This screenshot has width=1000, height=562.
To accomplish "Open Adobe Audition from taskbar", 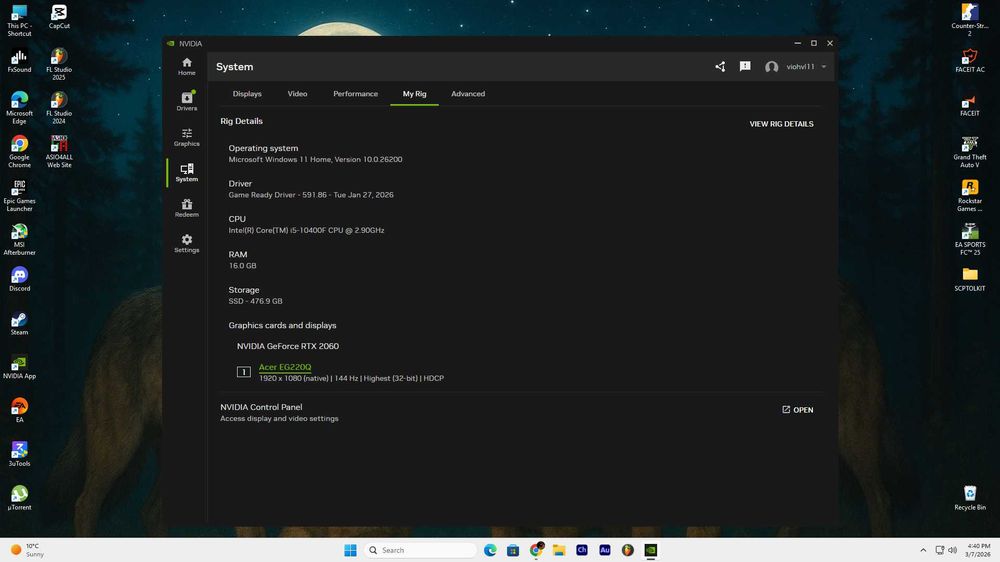I will coord(605,550).
